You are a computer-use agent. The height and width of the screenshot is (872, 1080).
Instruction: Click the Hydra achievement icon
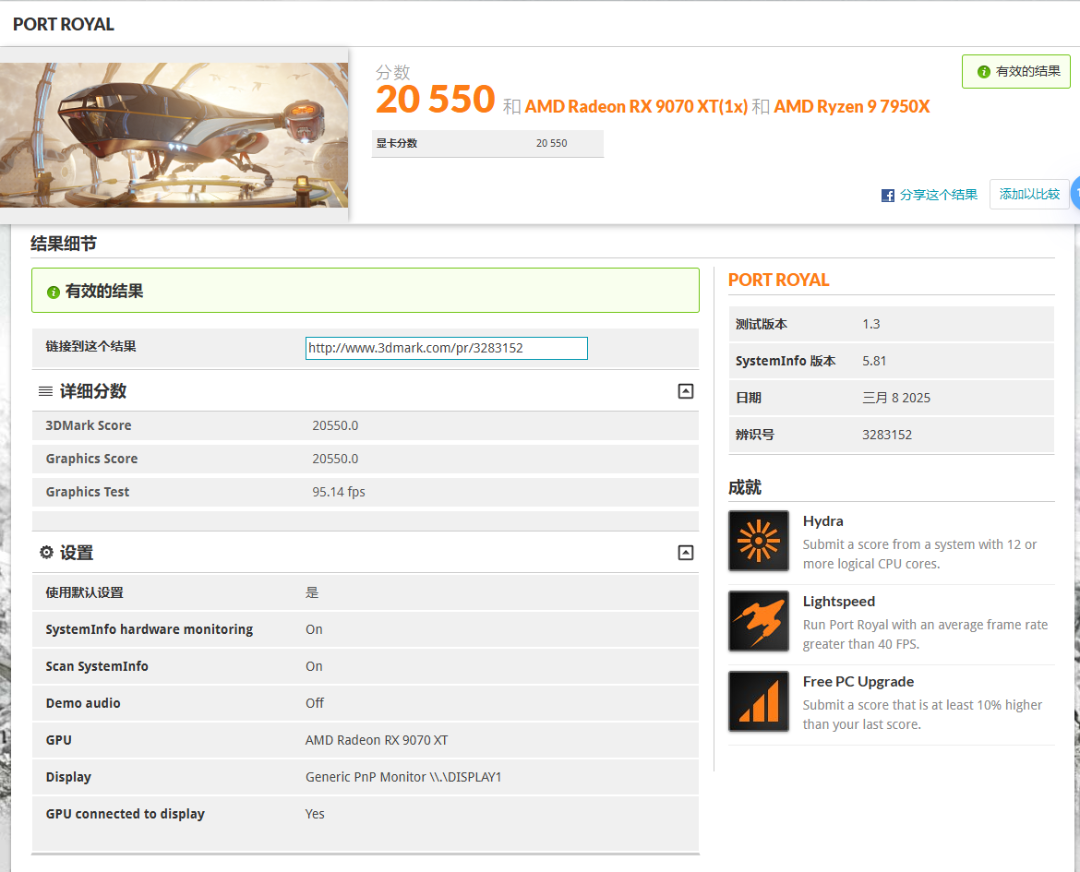coord(758,541)
